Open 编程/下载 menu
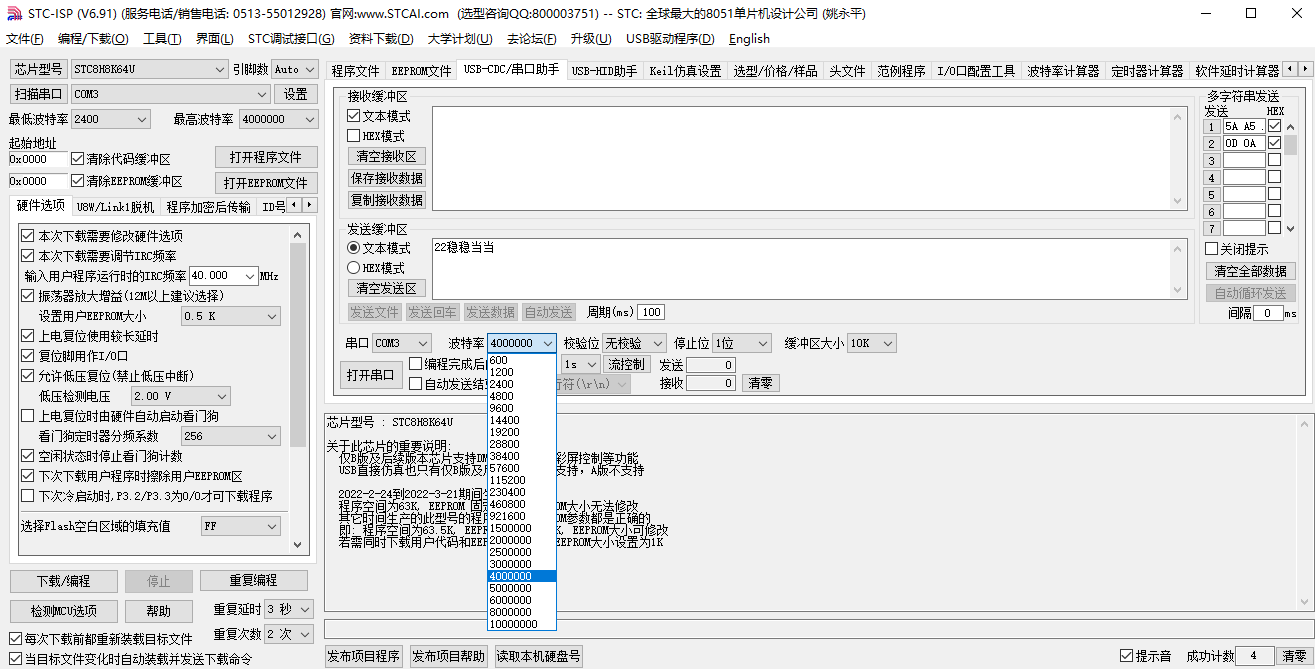The height and width of the screenshot is (669, 1315). point(93,39)
